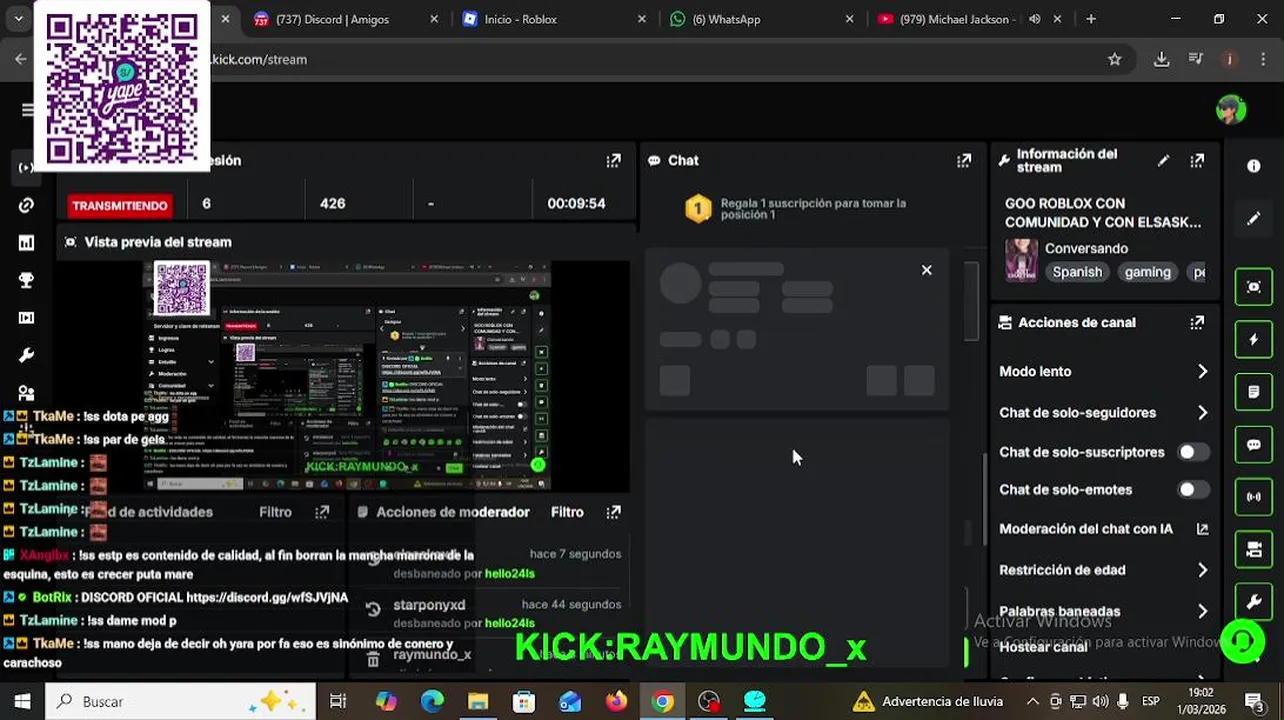Edit stream information with pencil icon
Image resolution: width=1284 pixels, height=720 pixels.
[x=1163, y=160]
